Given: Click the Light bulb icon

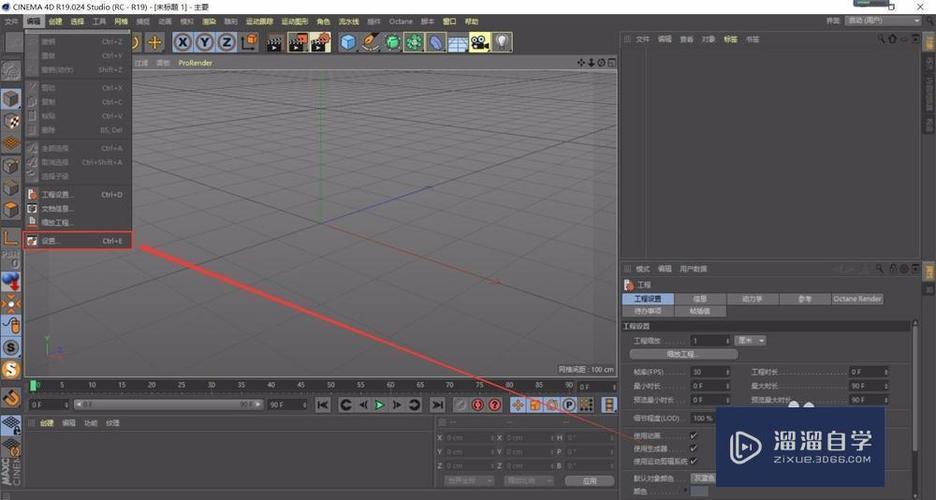Looking at the screenshot, I should 502,42.
